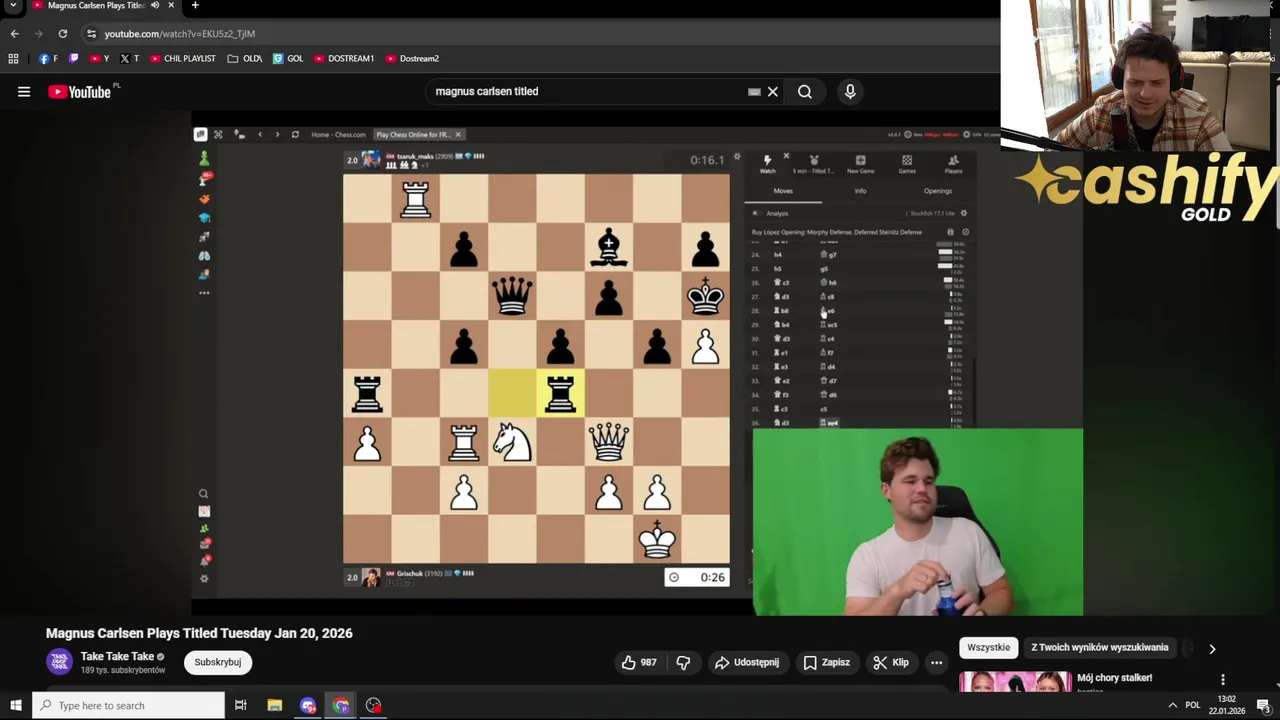Share the video via Udostępnij
The width and height of the screenshot is (1280, 720).
(747, 662)
